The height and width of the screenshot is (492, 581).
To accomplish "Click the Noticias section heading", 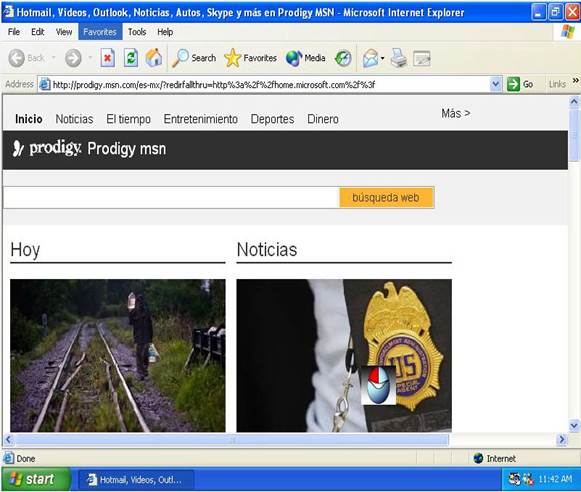I will pos(267,249).
